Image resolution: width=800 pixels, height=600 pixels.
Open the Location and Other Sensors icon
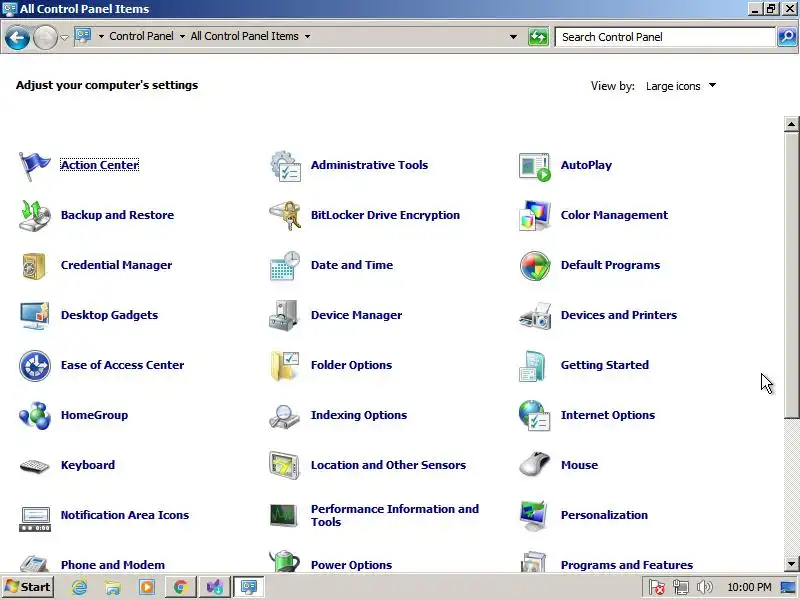pyautogui.click(x=284, y=465)
